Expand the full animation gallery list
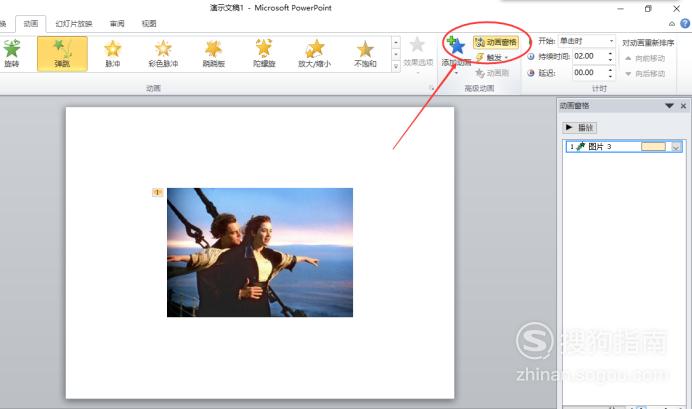 396,66
